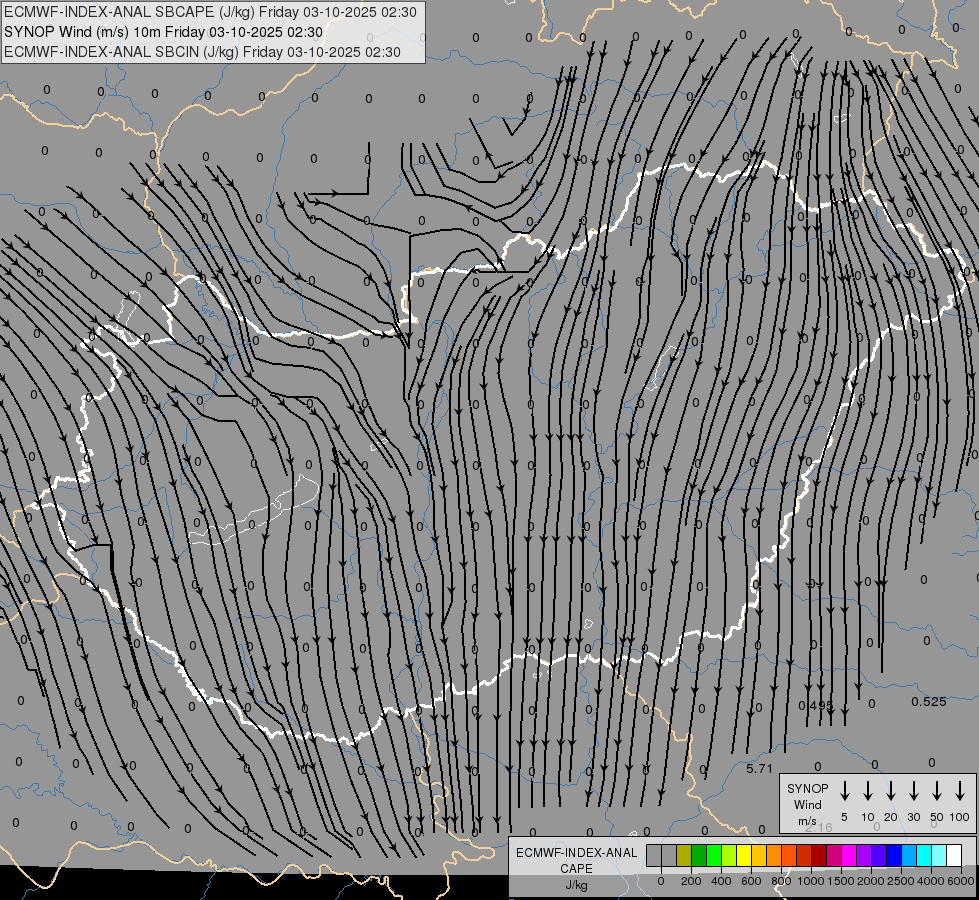Click the 1500 tick label on CAPE scale
This screenshot has width=979, height=900.
tap(841, 881)
